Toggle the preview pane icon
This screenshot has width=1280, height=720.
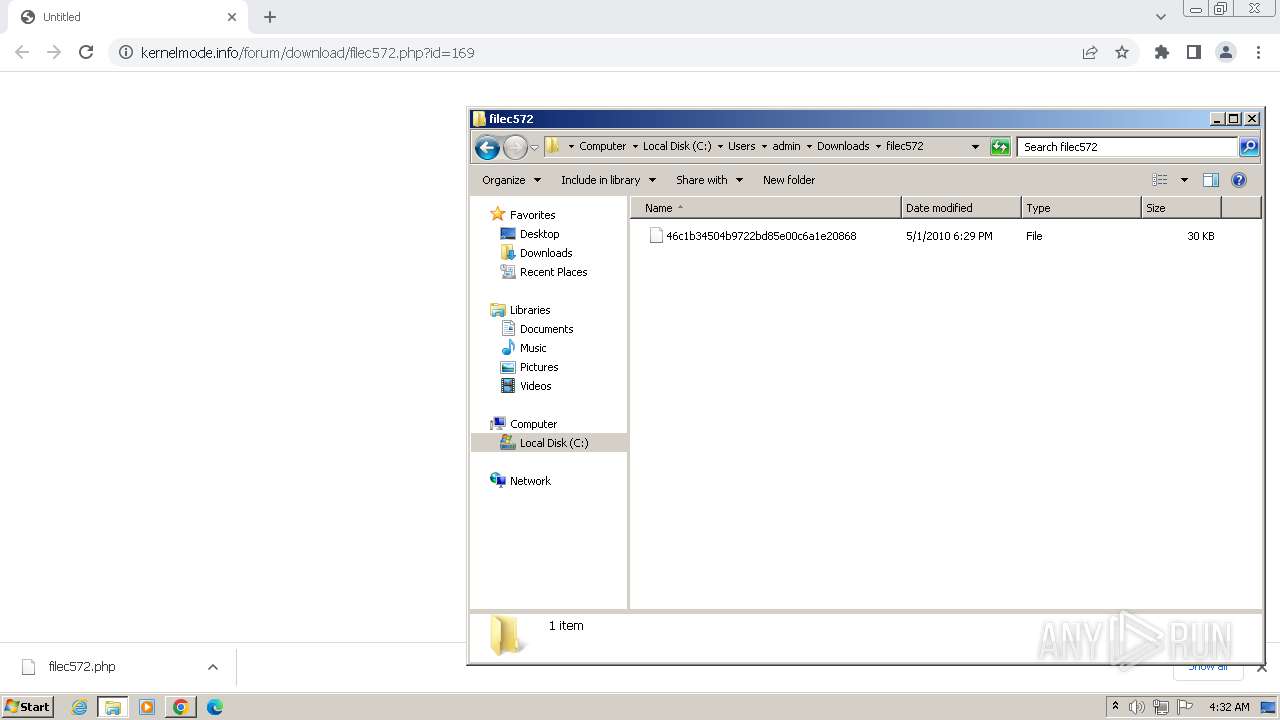click(x=1211, y=180)
